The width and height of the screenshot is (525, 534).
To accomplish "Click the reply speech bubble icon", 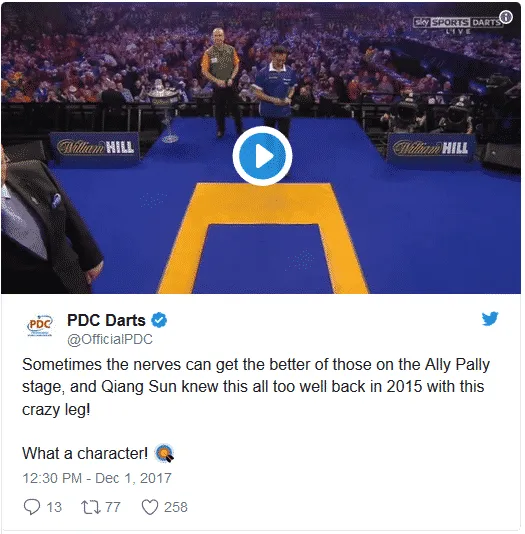I will 32,507.
